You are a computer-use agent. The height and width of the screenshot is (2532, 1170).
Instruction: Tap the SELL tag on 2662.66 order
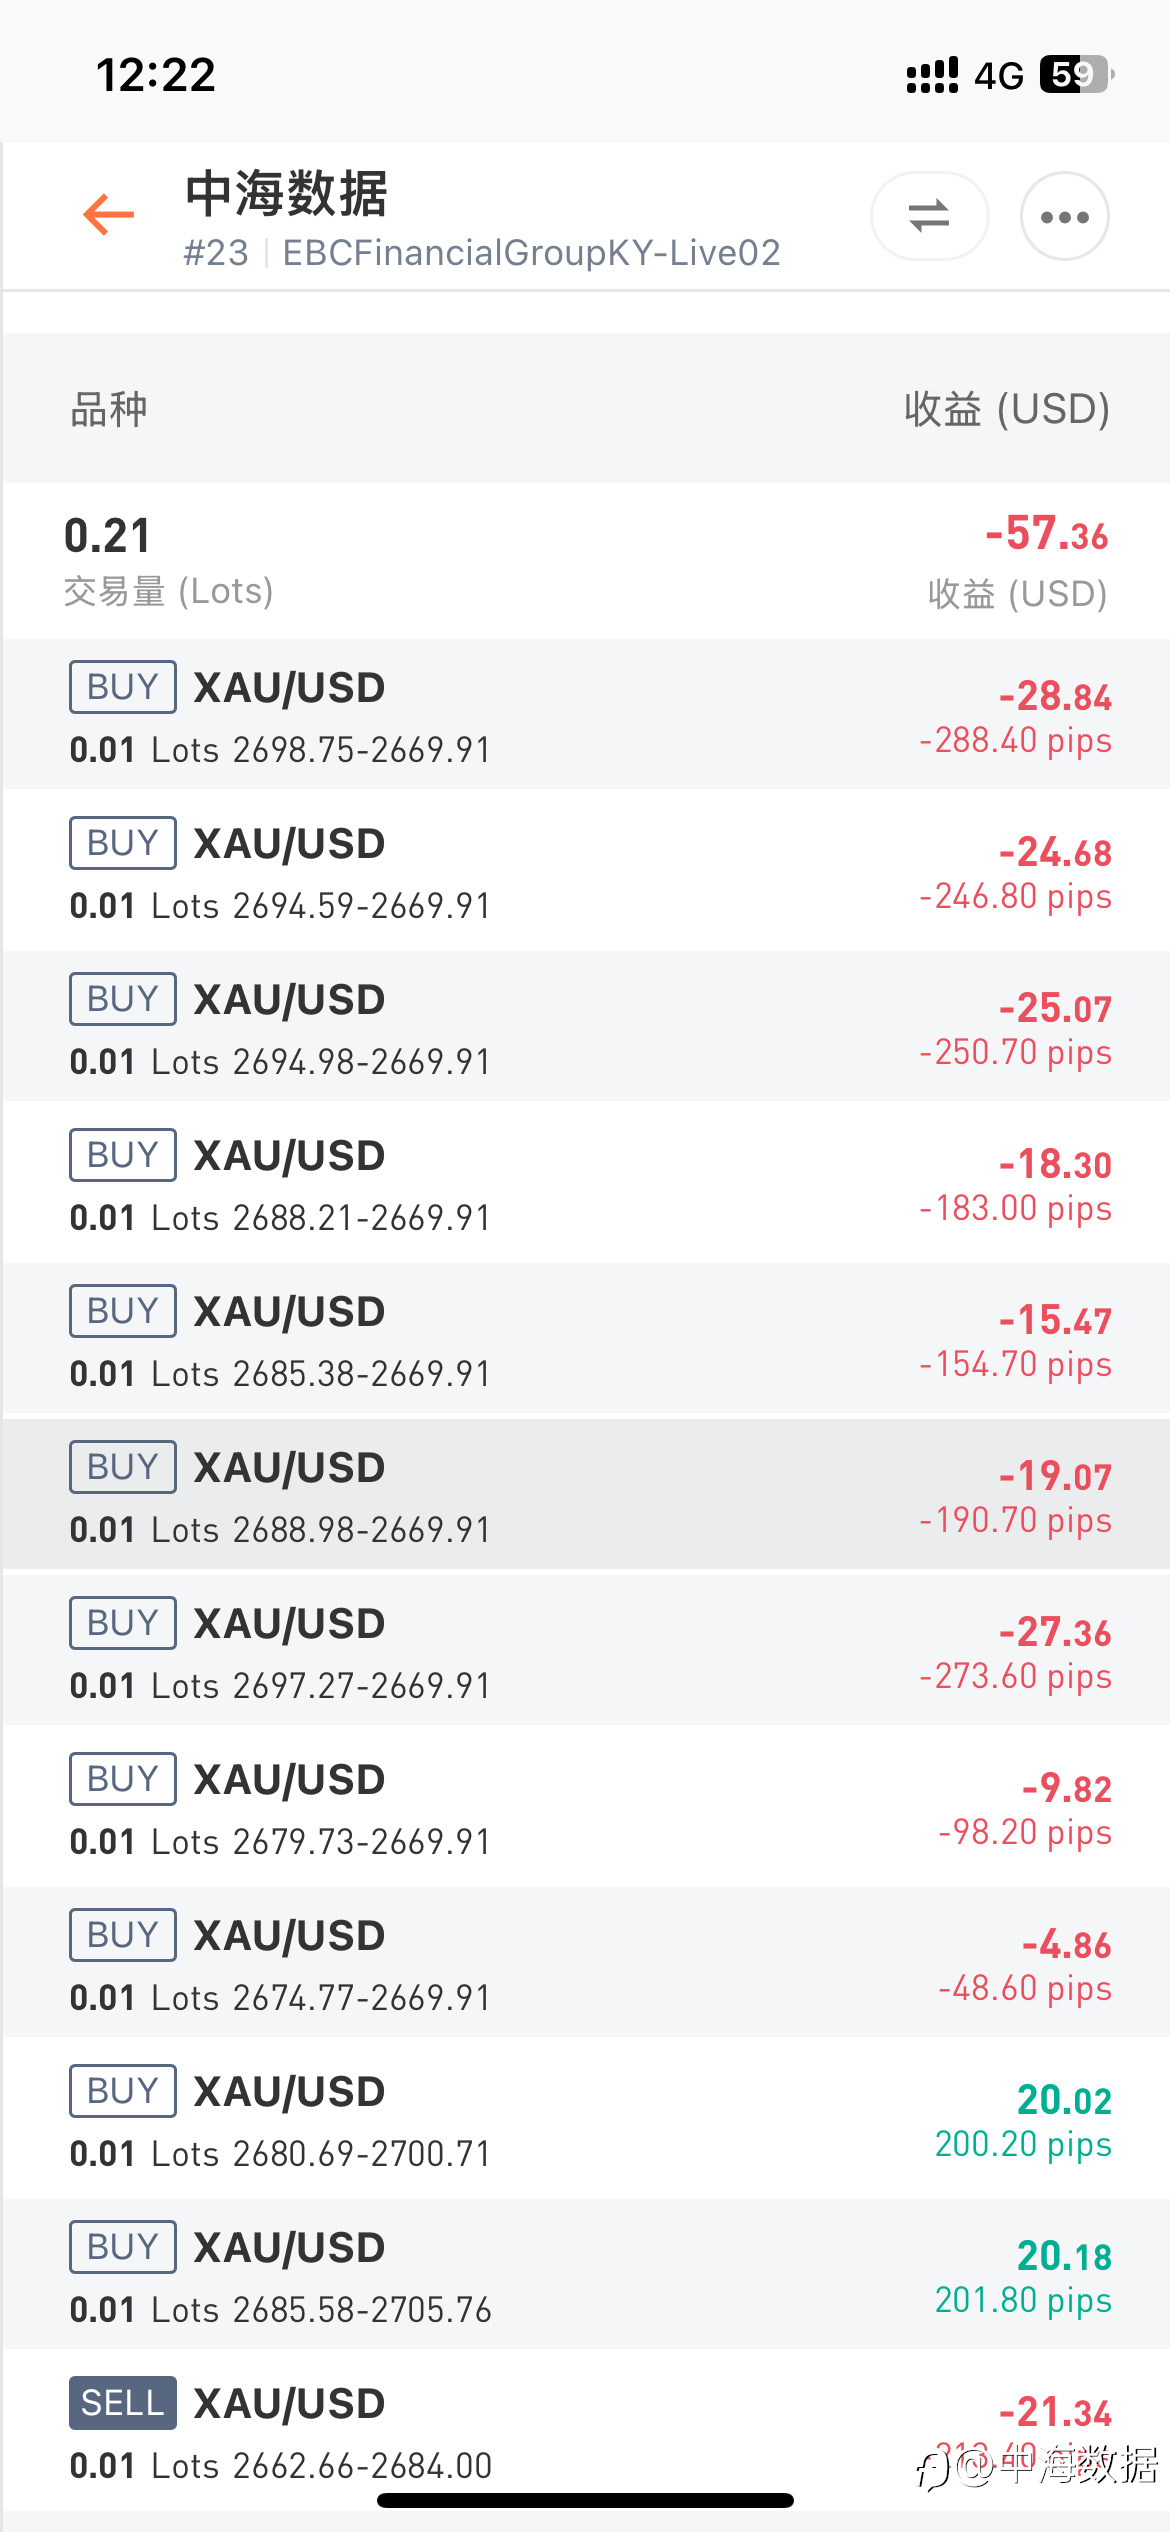click(x=123, y=2403)
